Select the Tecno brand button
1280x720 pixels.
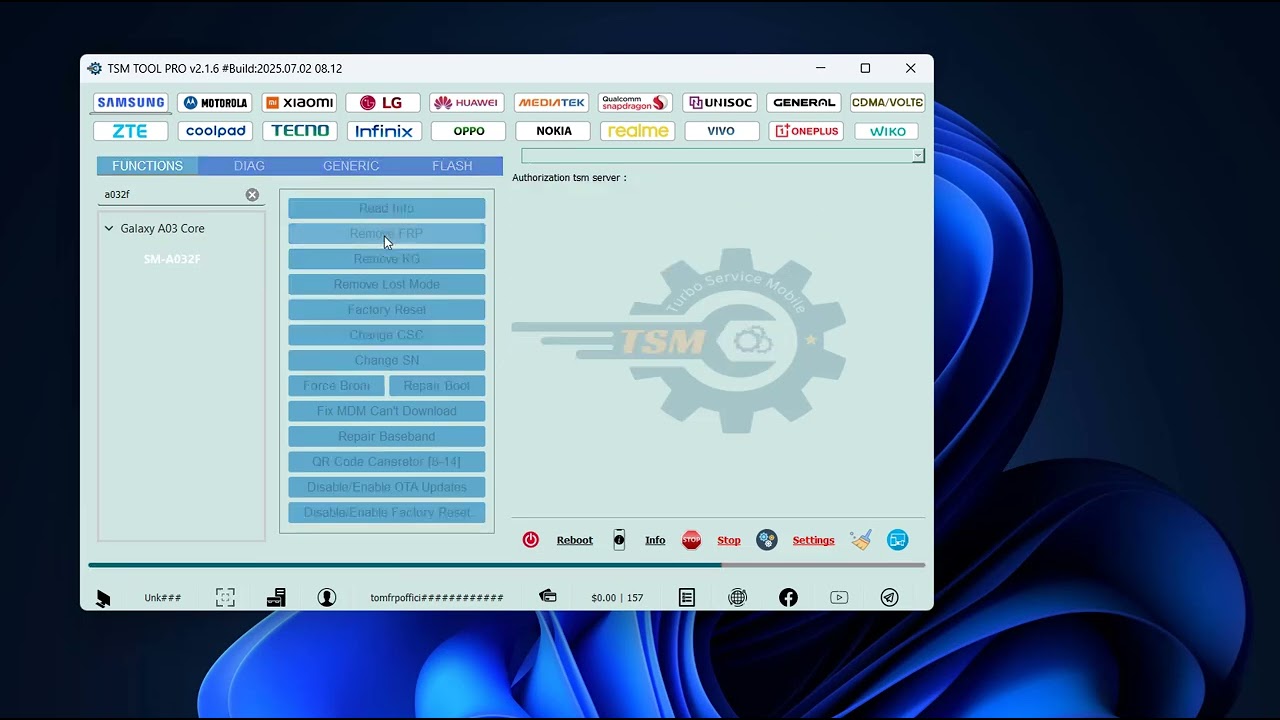299,131
